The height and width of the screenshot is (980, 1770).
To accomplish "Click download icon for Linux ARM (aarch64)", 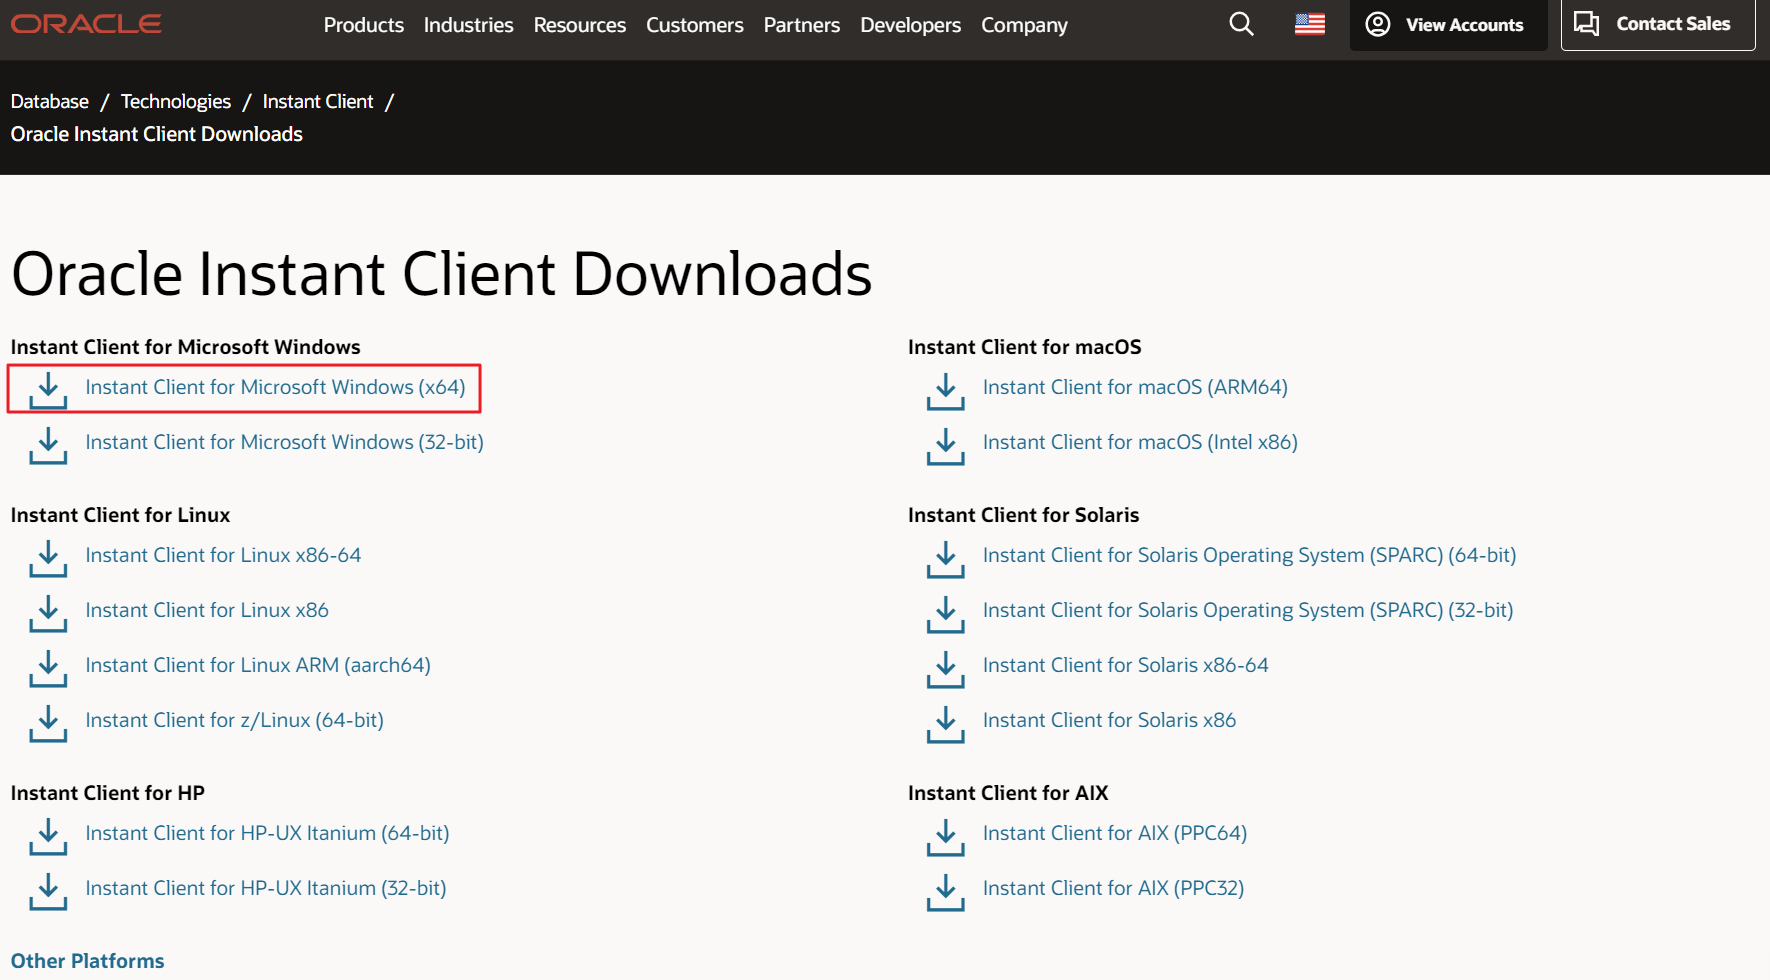I will [x=48, y=669].
